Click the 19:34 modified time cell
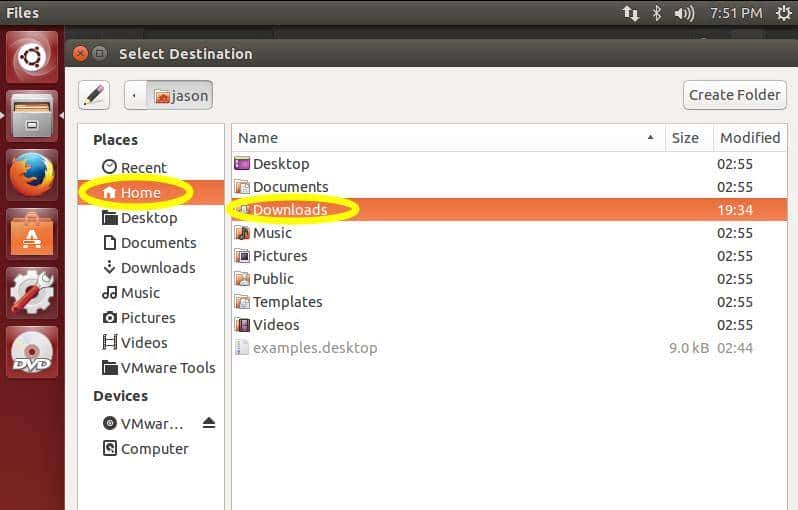 coord(735,210)
